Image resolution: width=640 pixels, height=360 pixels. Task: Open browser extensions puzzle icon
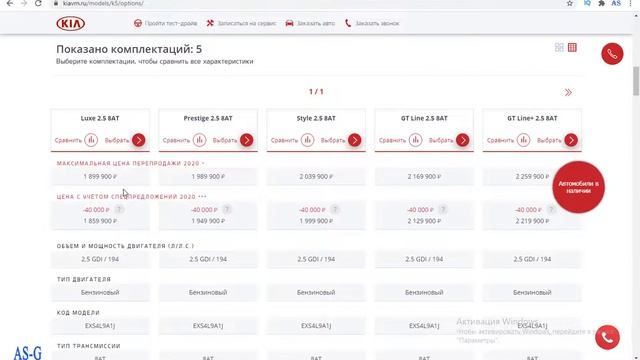(601, 3)
